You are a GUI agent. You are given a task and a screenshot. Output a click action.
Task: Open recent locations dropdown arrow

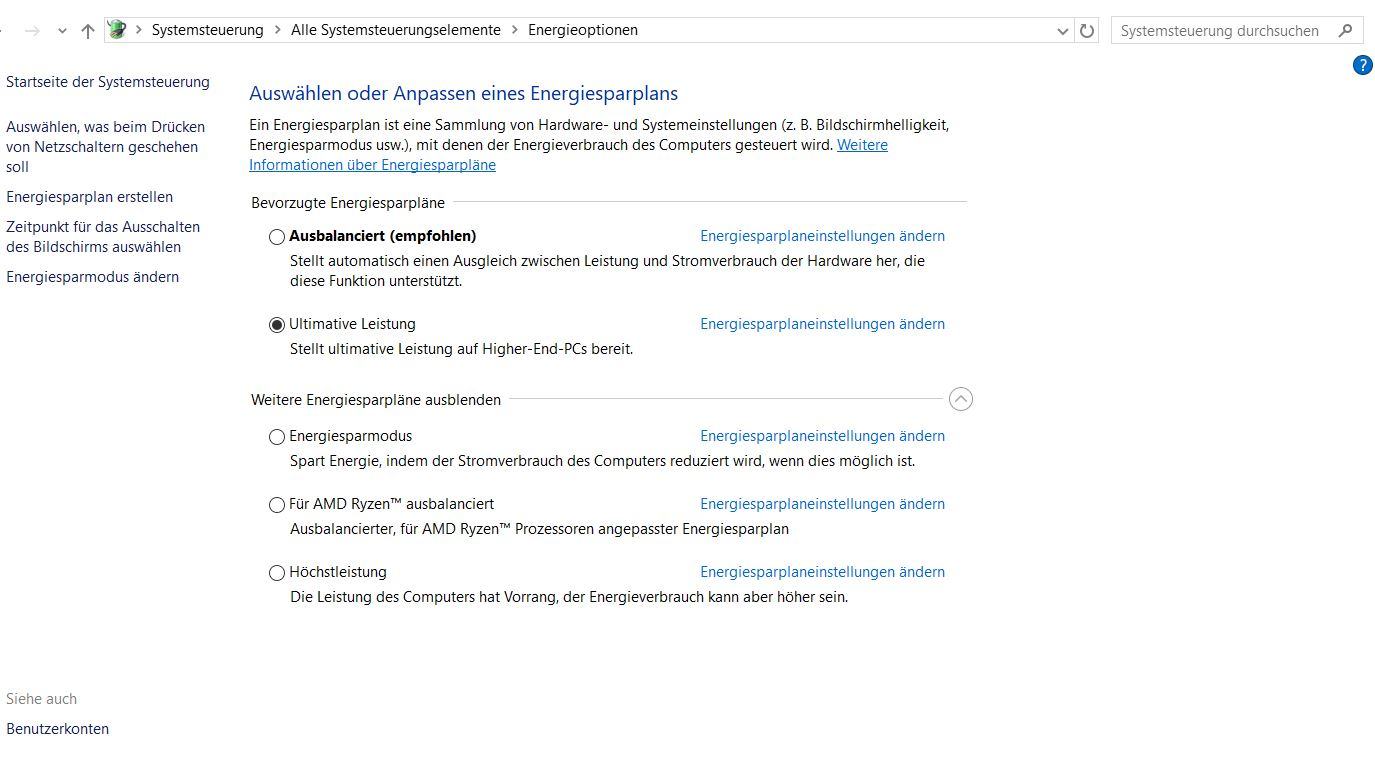click(62, 30)
